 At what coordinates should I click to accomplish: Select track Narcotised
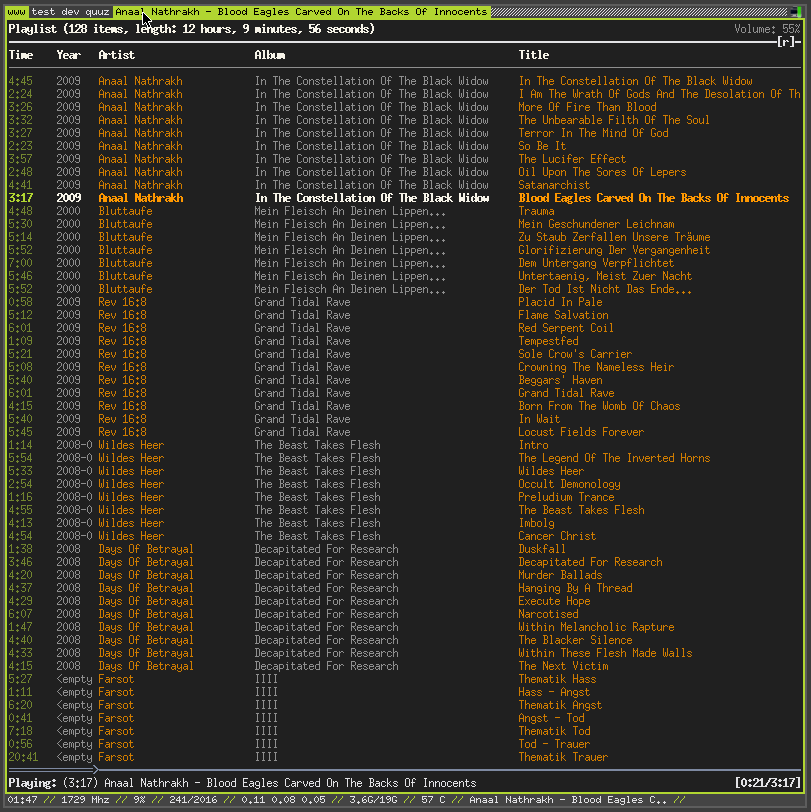tap(548, 614)
